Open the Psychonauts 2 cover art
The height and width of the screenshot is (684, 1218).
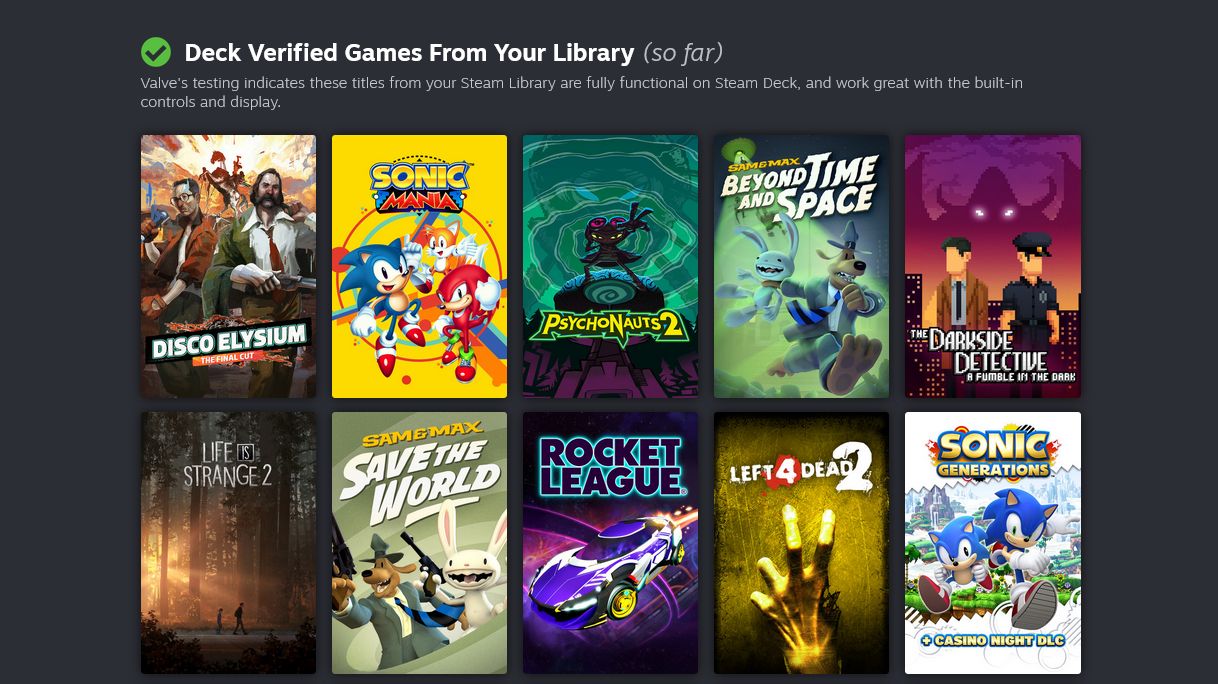610,266
